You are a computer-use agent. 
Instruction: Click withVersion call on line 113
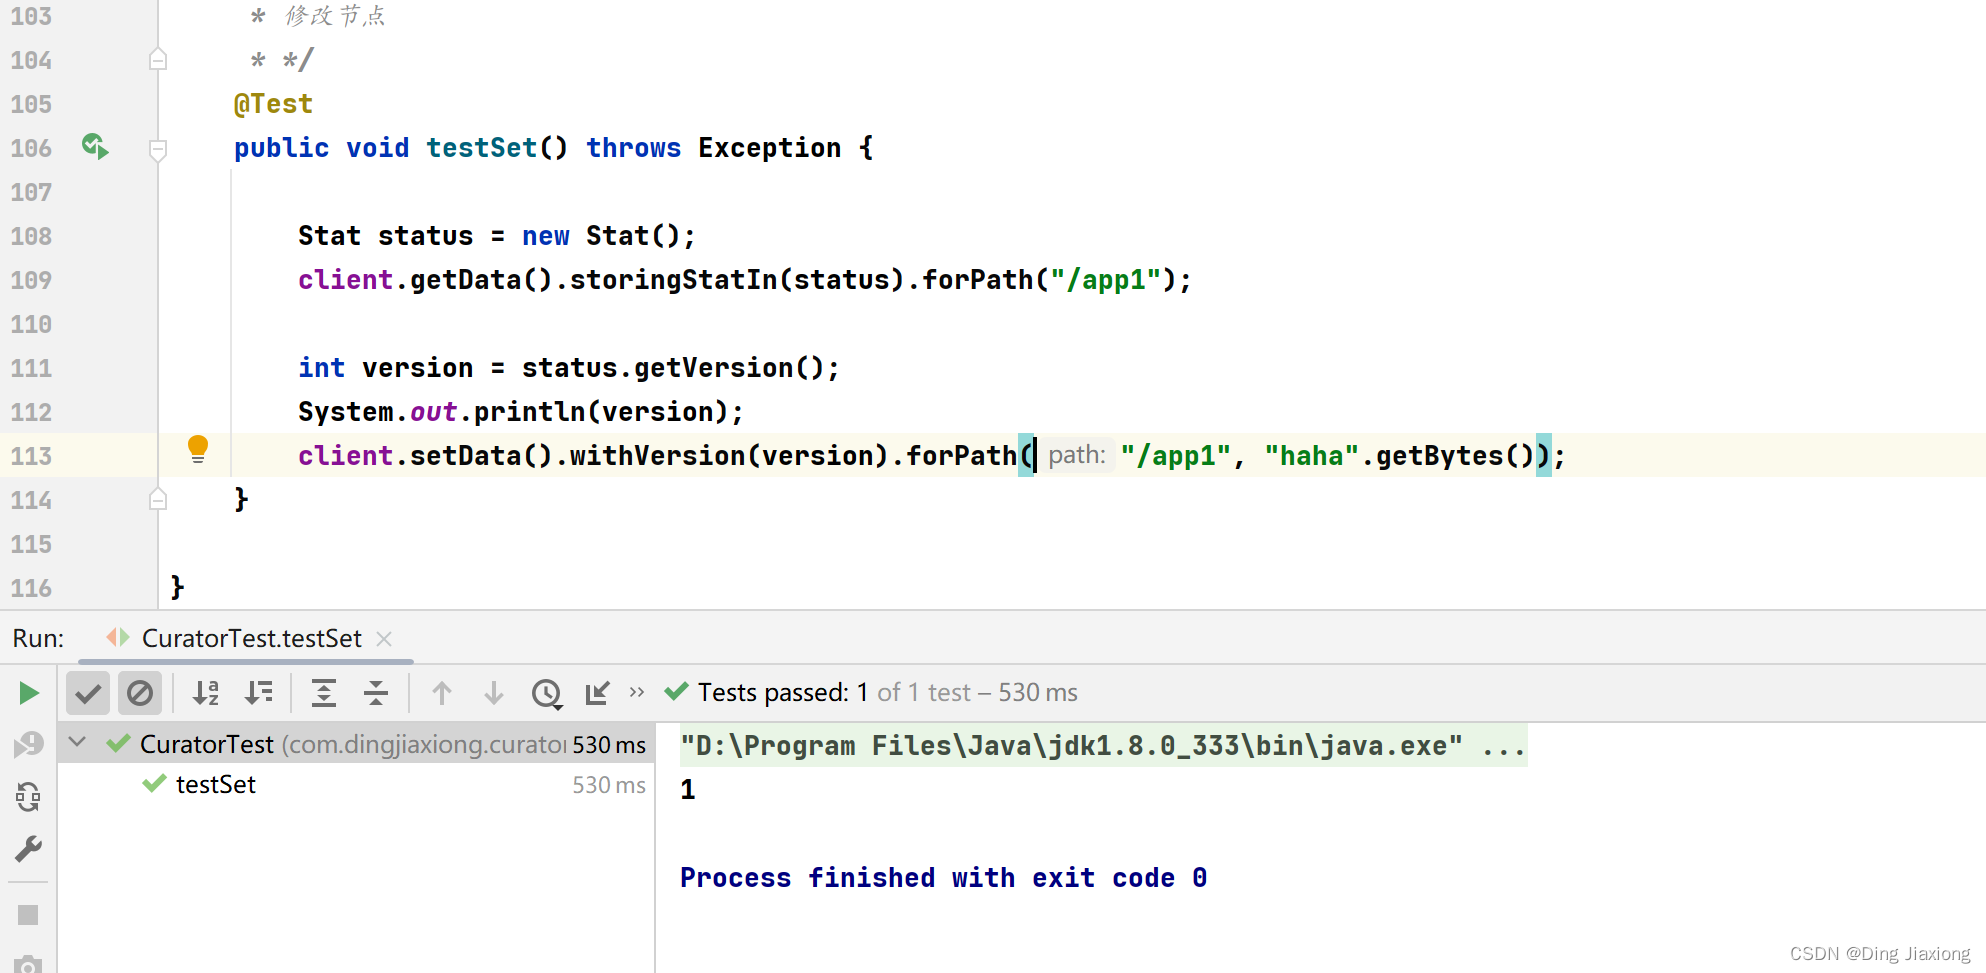click(x=658, y=456)
